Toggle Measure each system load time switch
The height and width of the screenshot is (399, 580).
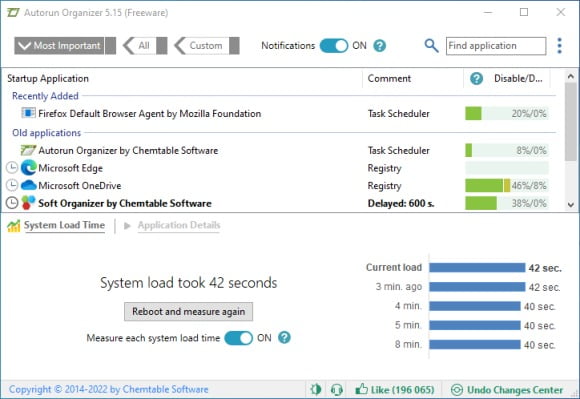pyautogui.click(x=239, y=338)
